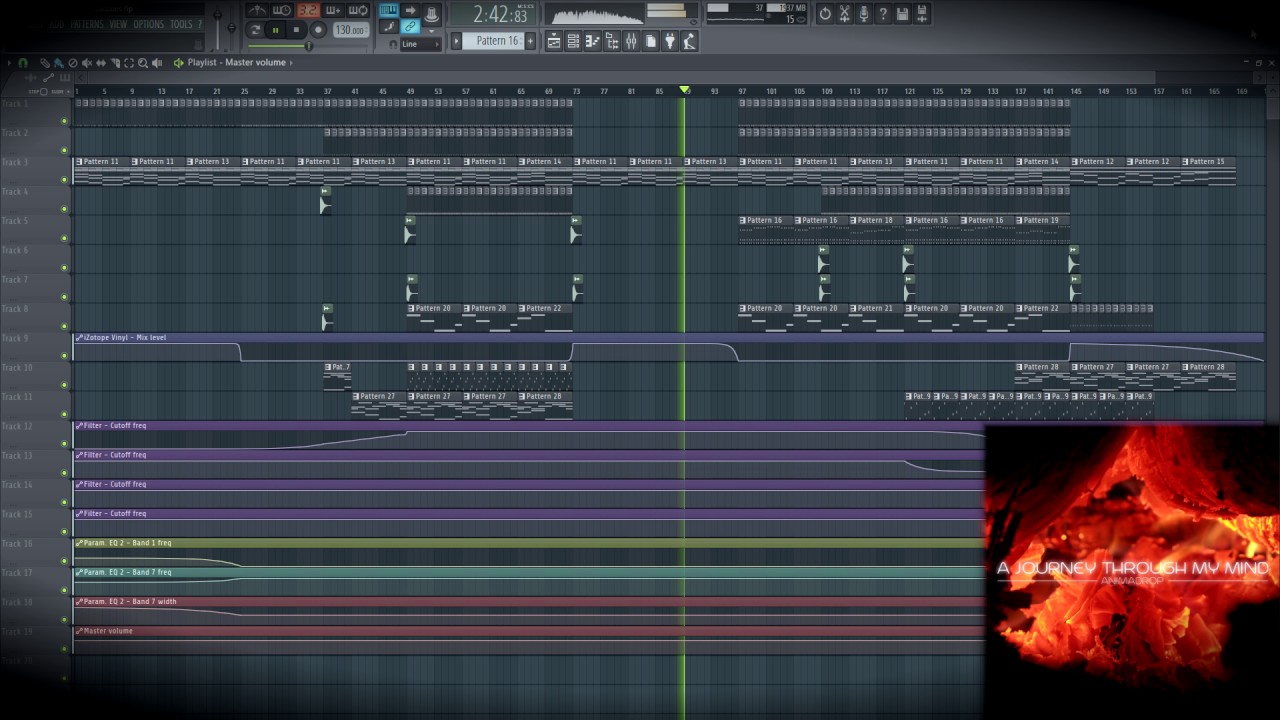The height and width of the screenshot is (720, 1280).
Task: Click the record button
Action: pos(318,30)
